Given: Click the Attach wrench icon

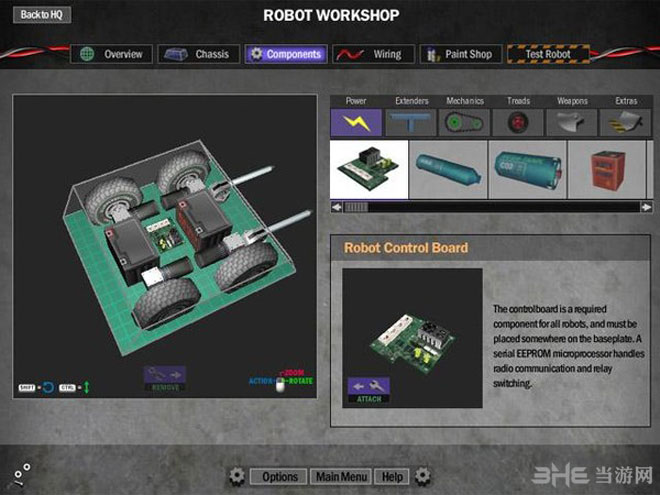Looking at the screenshot, I should click(x=370, y=386).
